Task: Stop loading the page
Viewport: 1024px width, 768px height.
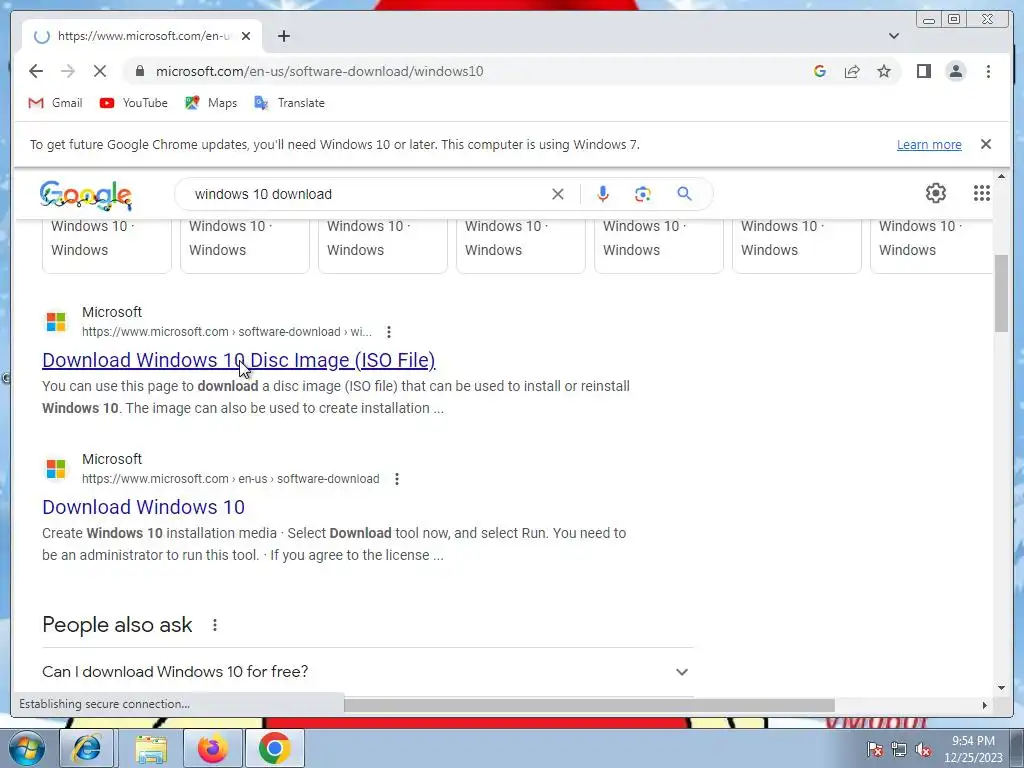Action: 100,71
